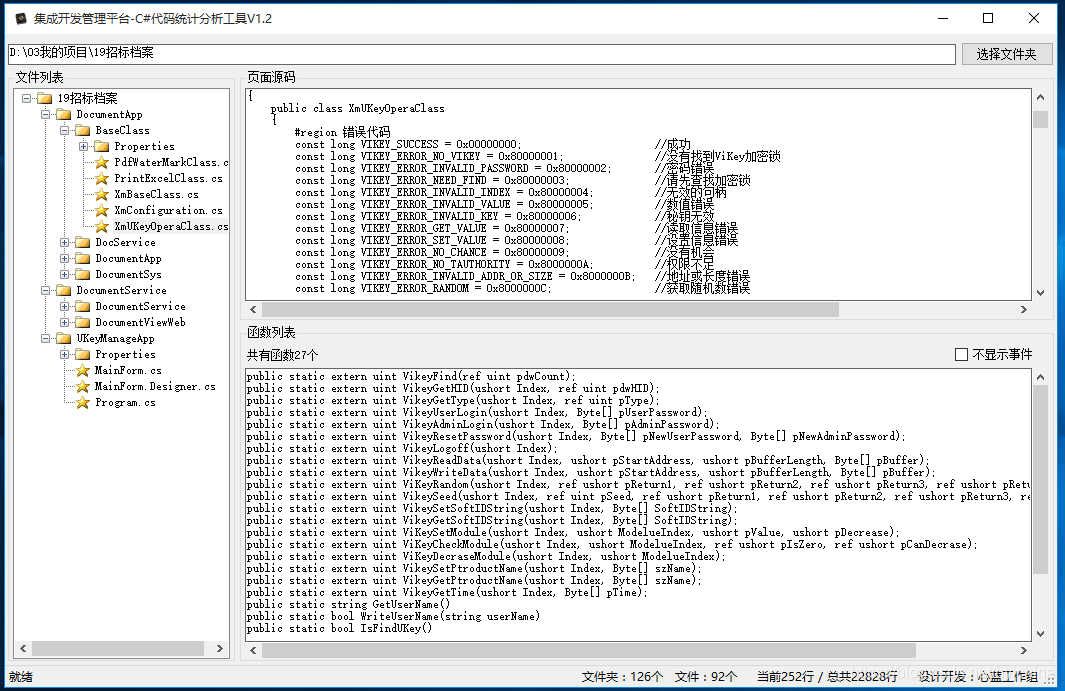1065x691 pixels.
Task: Click function list vertical scrollbar thumb
Action: [x=1041, y=480]
